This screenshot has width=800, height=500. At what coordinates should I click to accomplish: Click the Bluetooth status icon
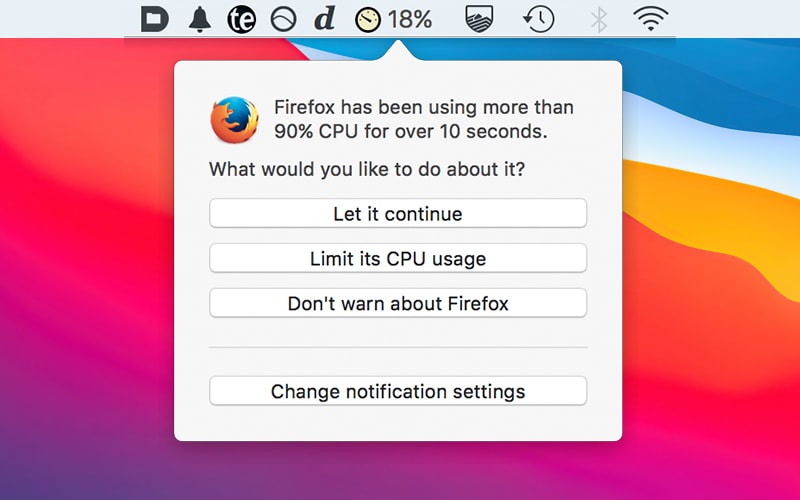point(598,19)
